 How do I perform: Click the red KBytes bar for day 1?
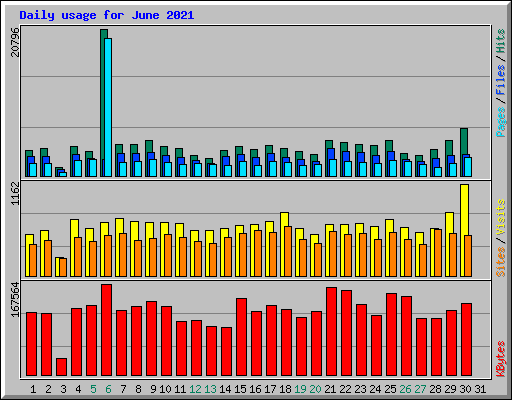pos(31,344)
